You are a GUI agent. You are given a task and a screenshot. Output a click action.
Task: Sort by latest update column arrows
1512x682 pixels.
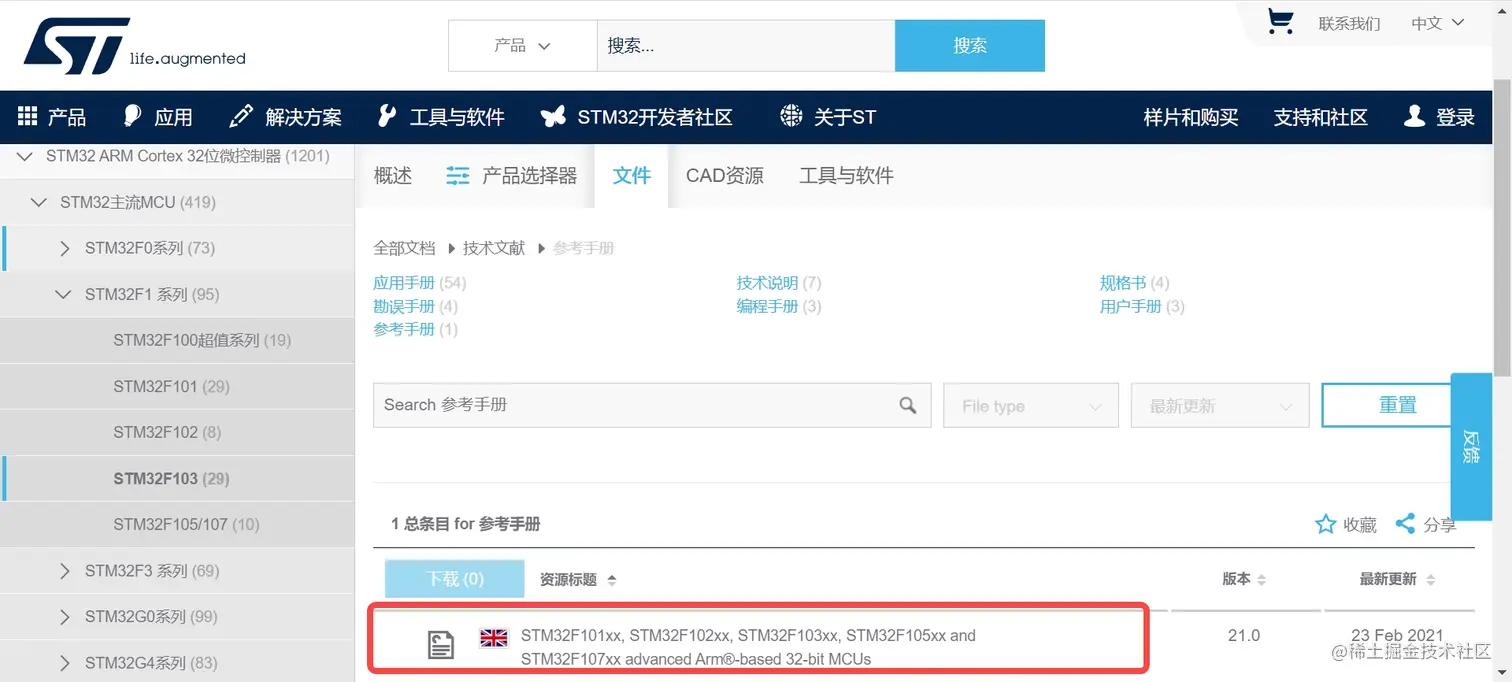tap(1430, 580)
